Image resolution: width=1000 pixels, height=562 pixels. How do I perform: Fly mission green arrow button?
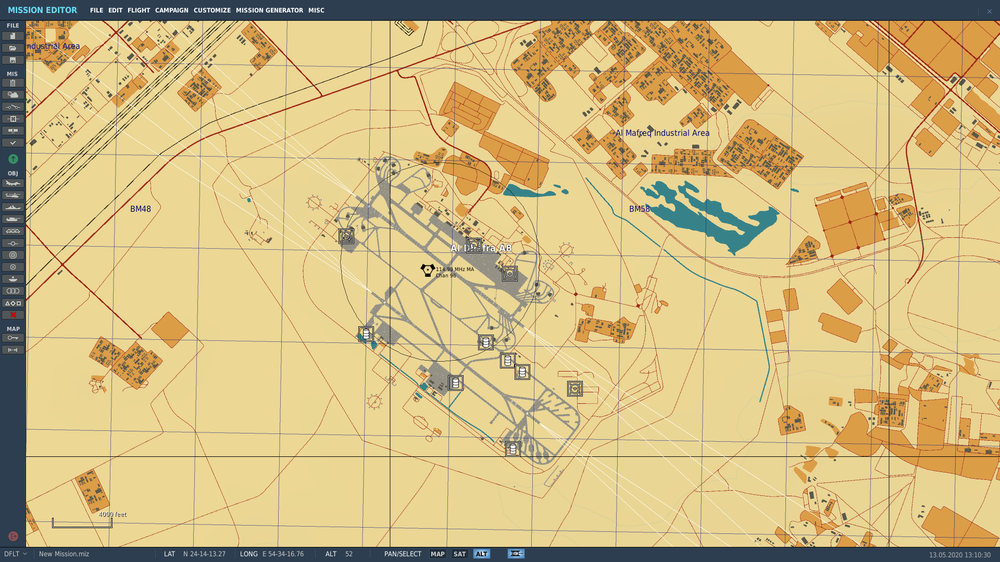click(x=13, y=159)
